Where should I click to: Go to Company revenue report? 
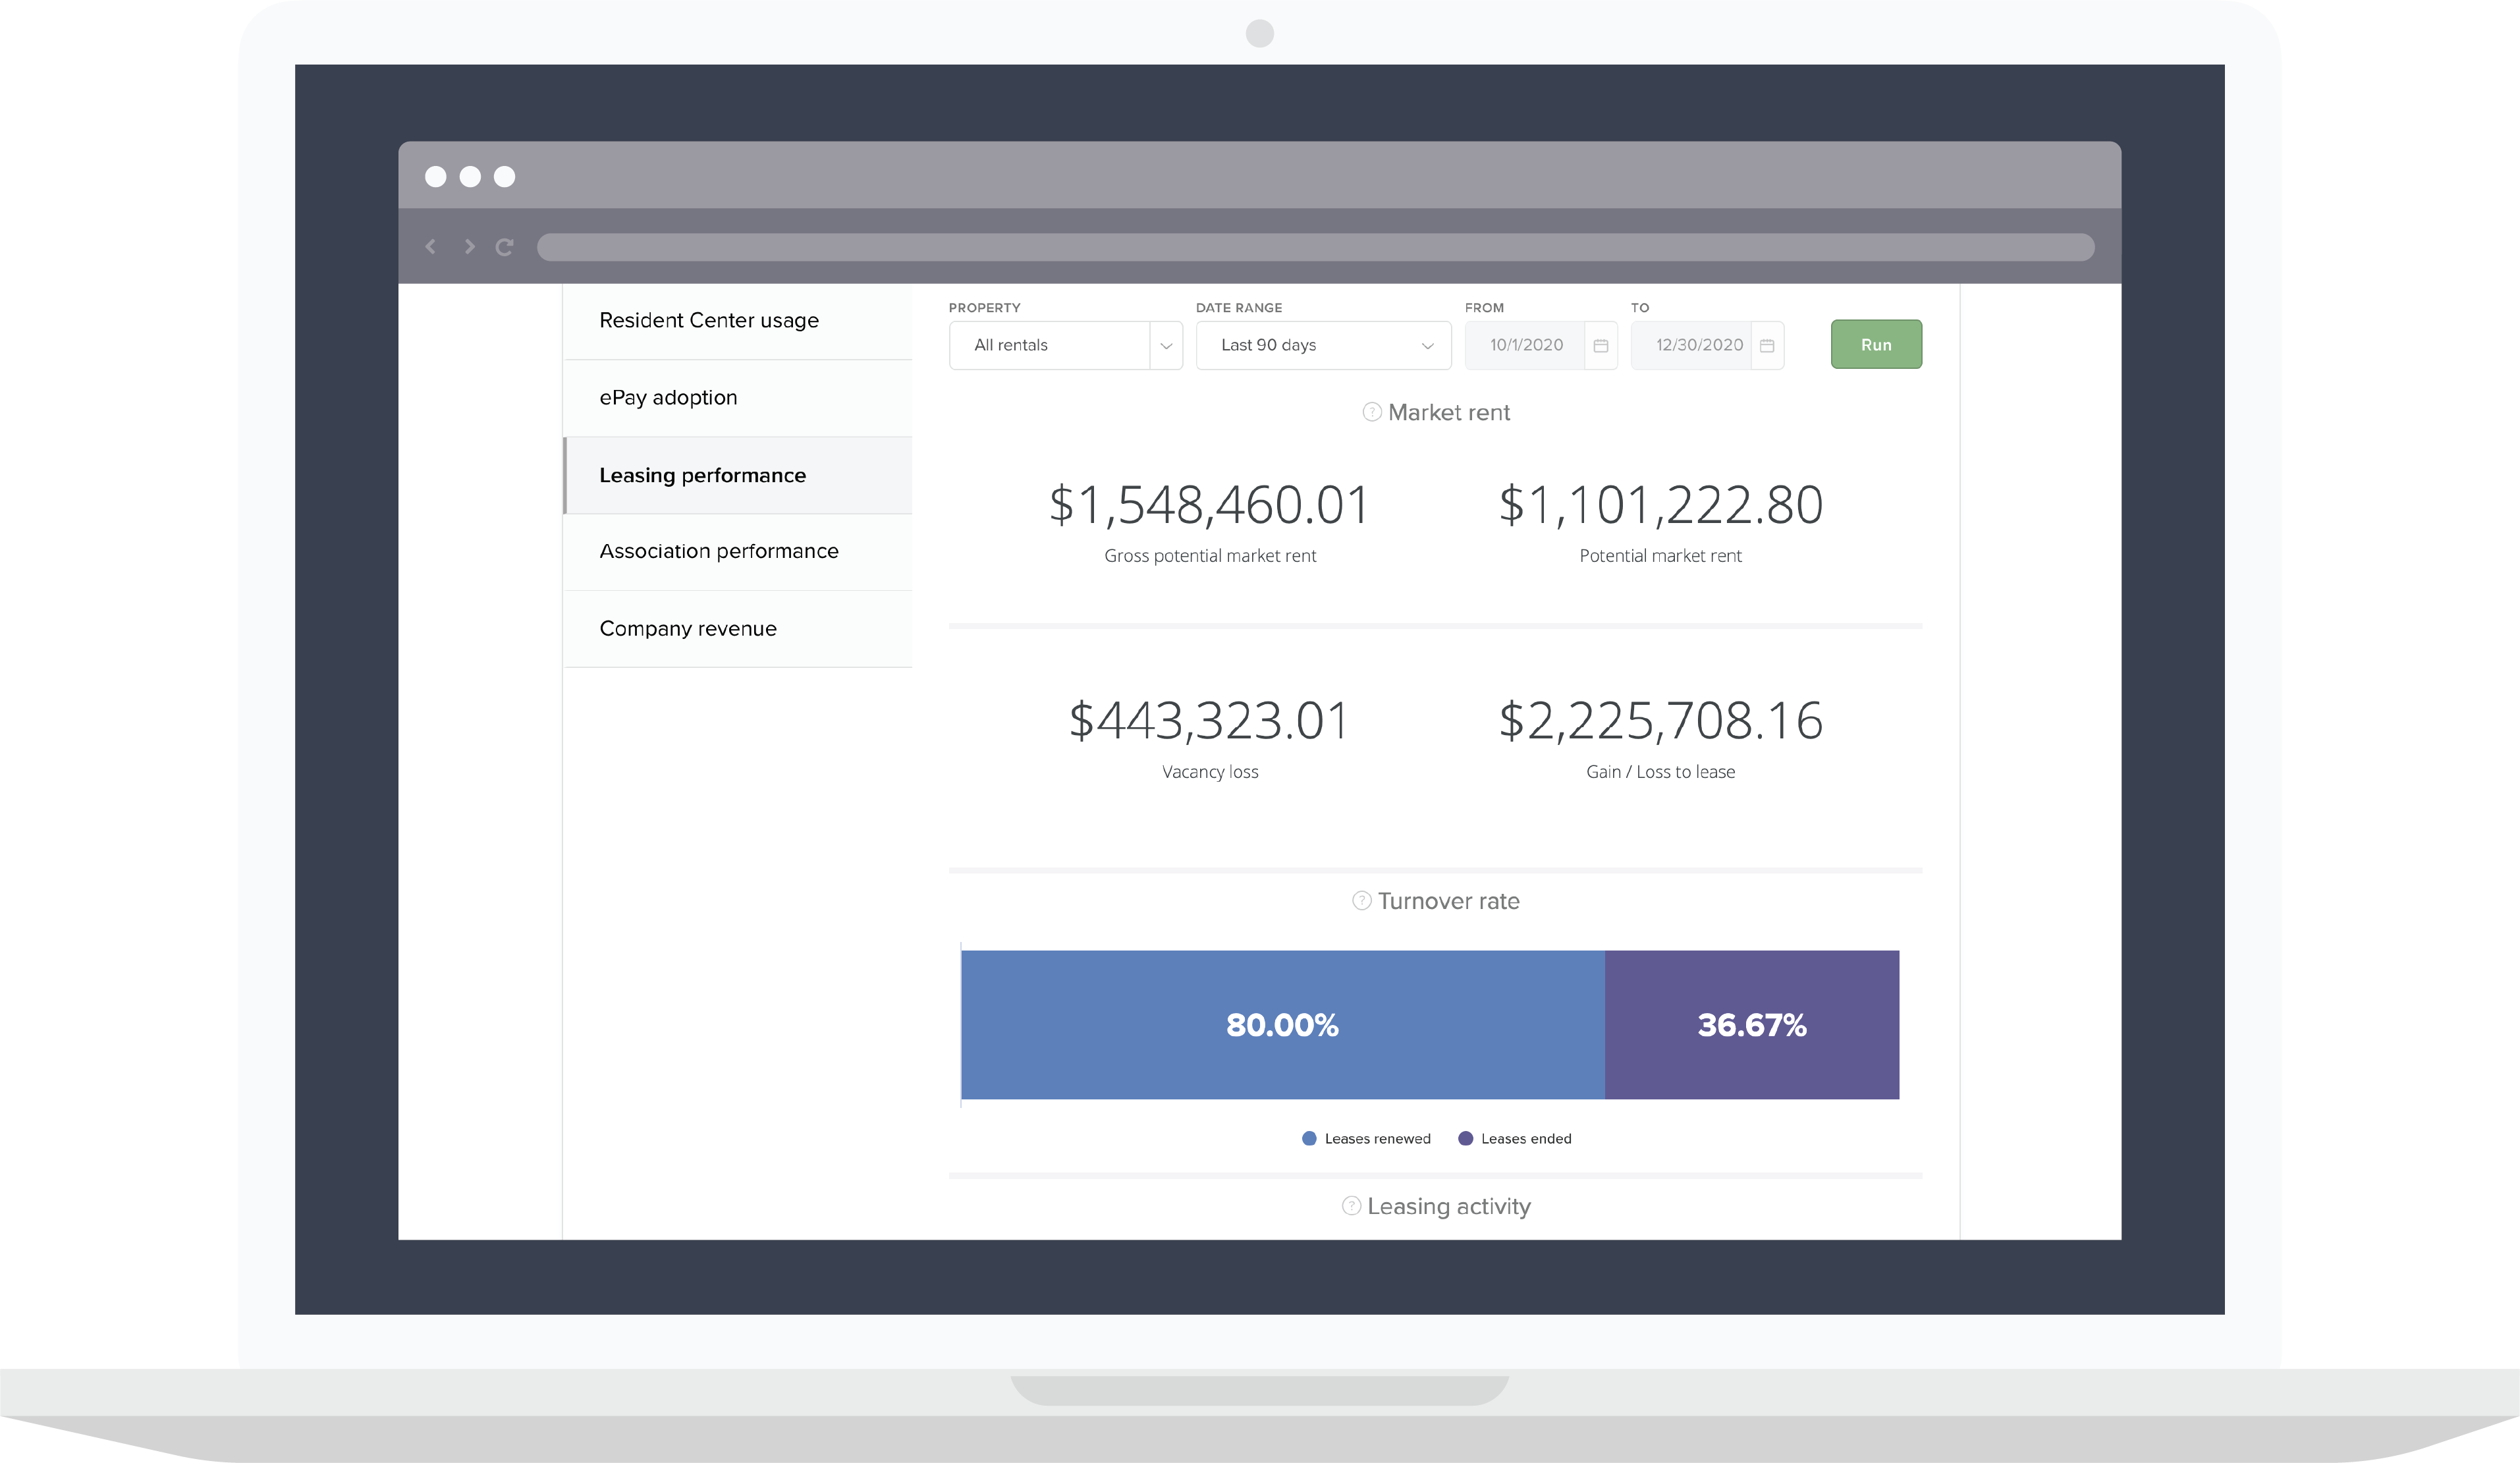coord(738,629)
